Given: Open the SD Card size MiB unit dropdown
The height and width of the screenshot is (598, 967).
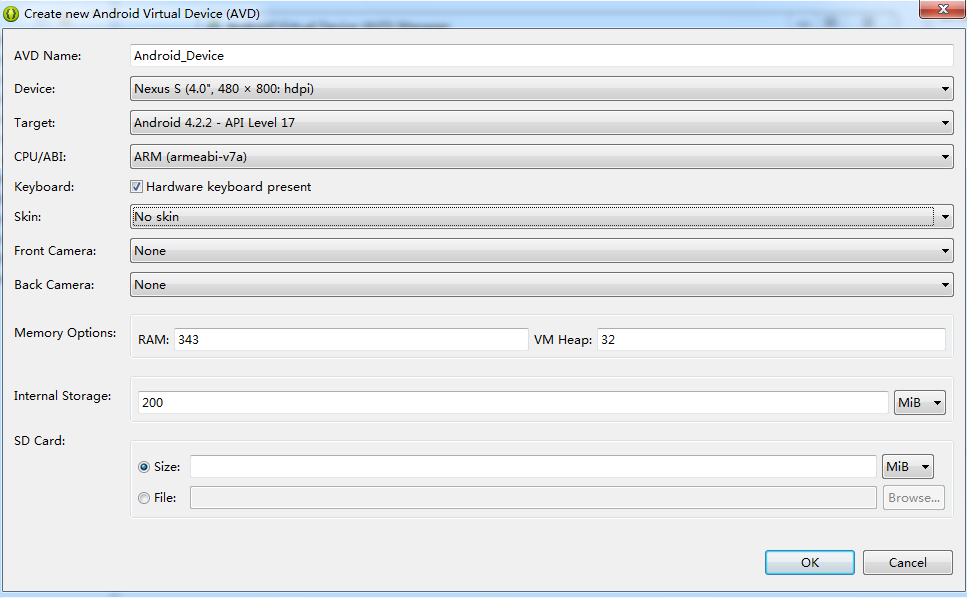Looking at the screenshot, I should [908, 467].
